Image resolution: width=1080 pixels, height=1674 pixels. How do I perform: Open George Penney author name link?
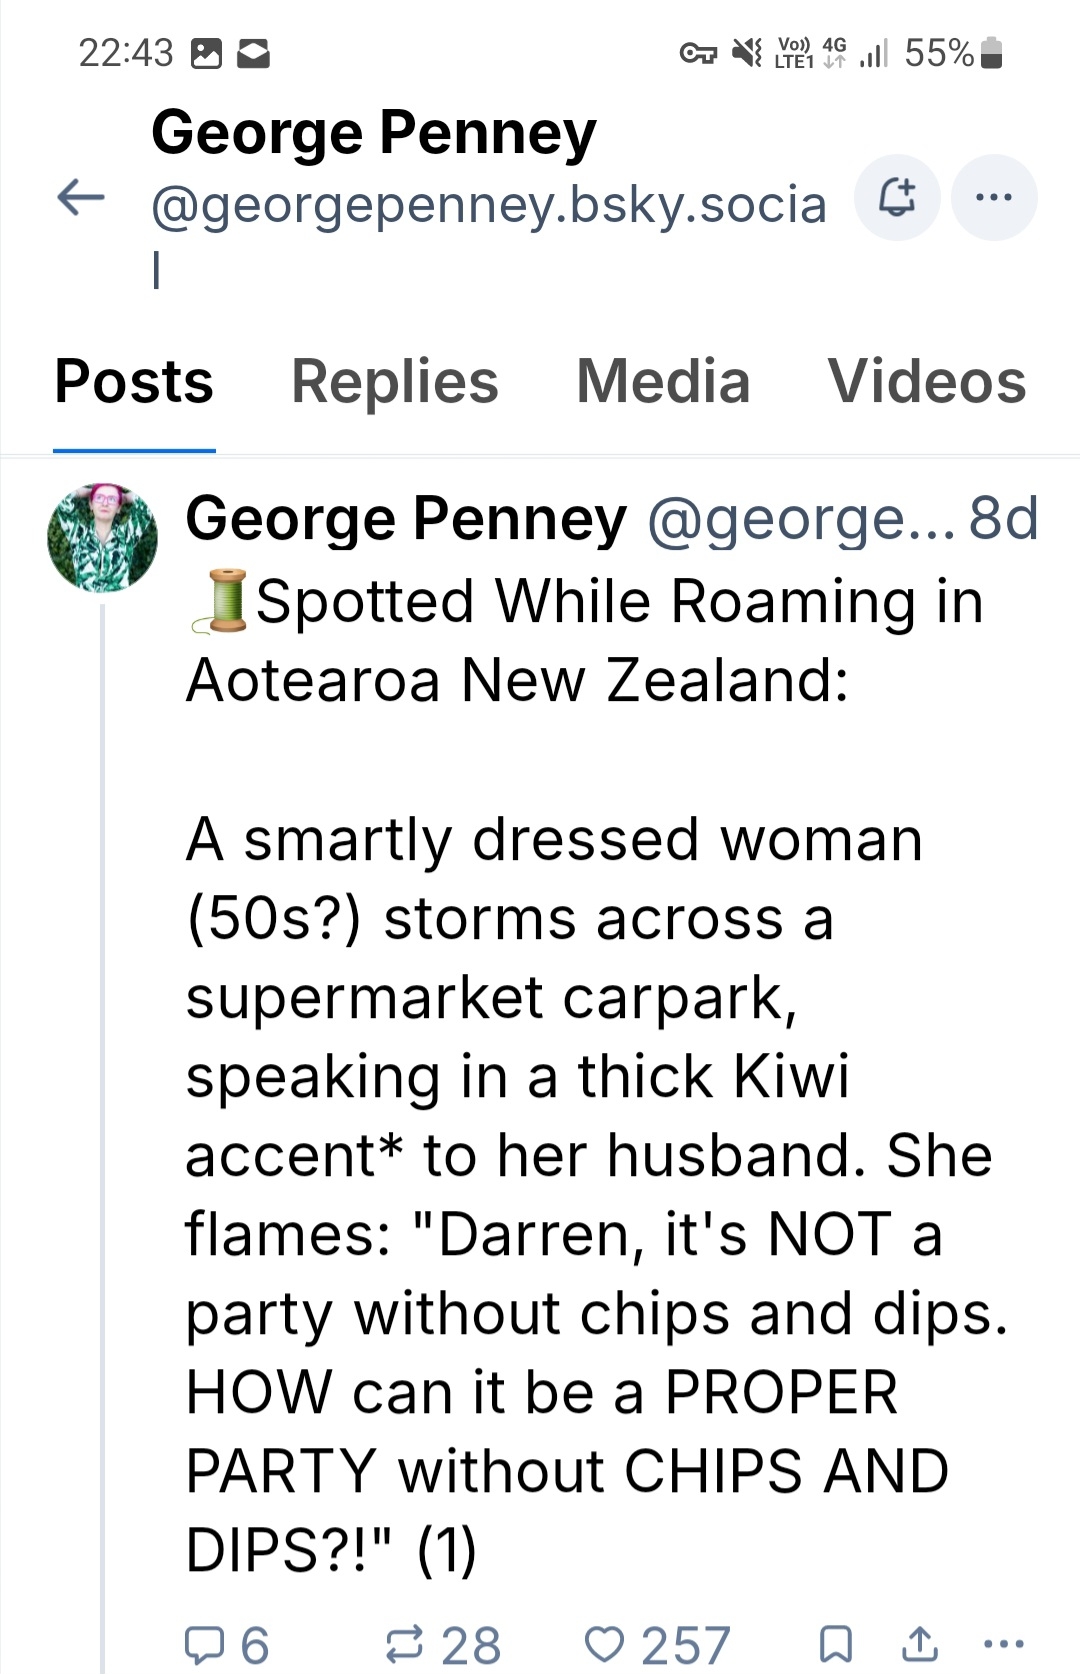(406, 519)
